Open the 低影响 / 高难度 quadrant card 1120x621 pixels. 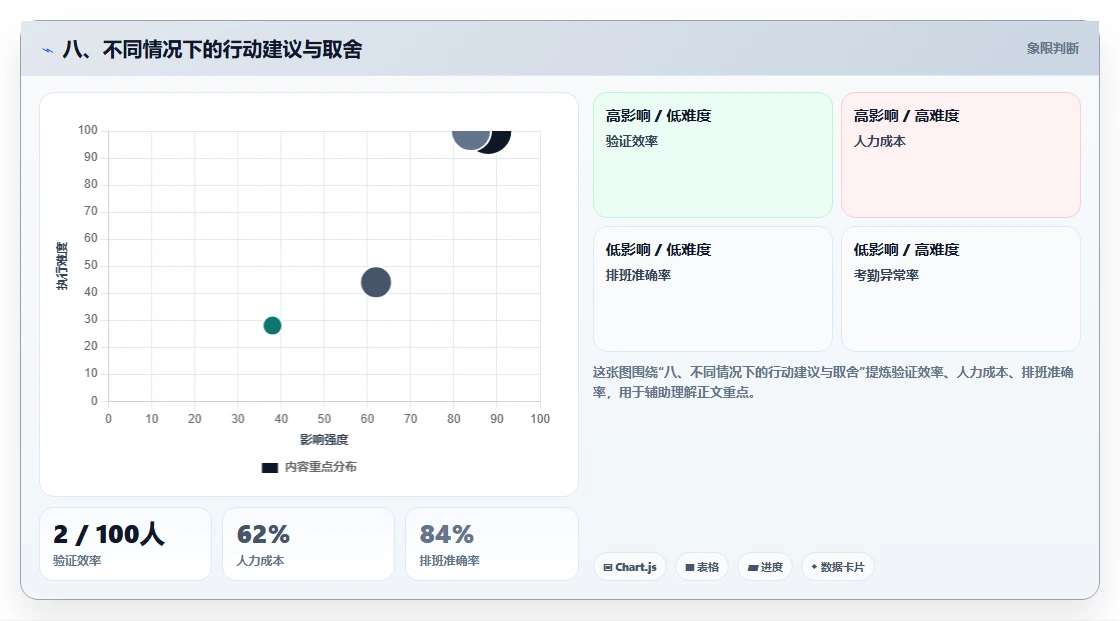pyautogui.click(x=960, y=289)
